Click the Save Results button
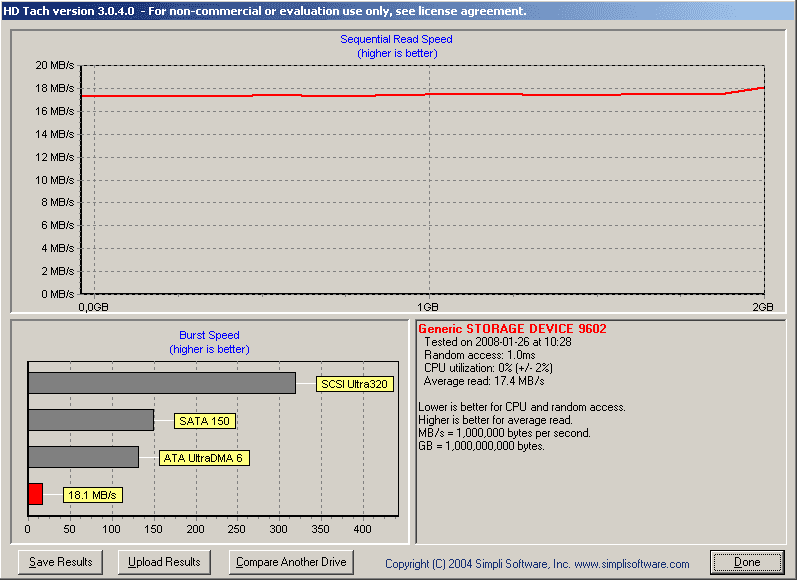The height and width of the screenshot is (580, 797). (60, 562)
